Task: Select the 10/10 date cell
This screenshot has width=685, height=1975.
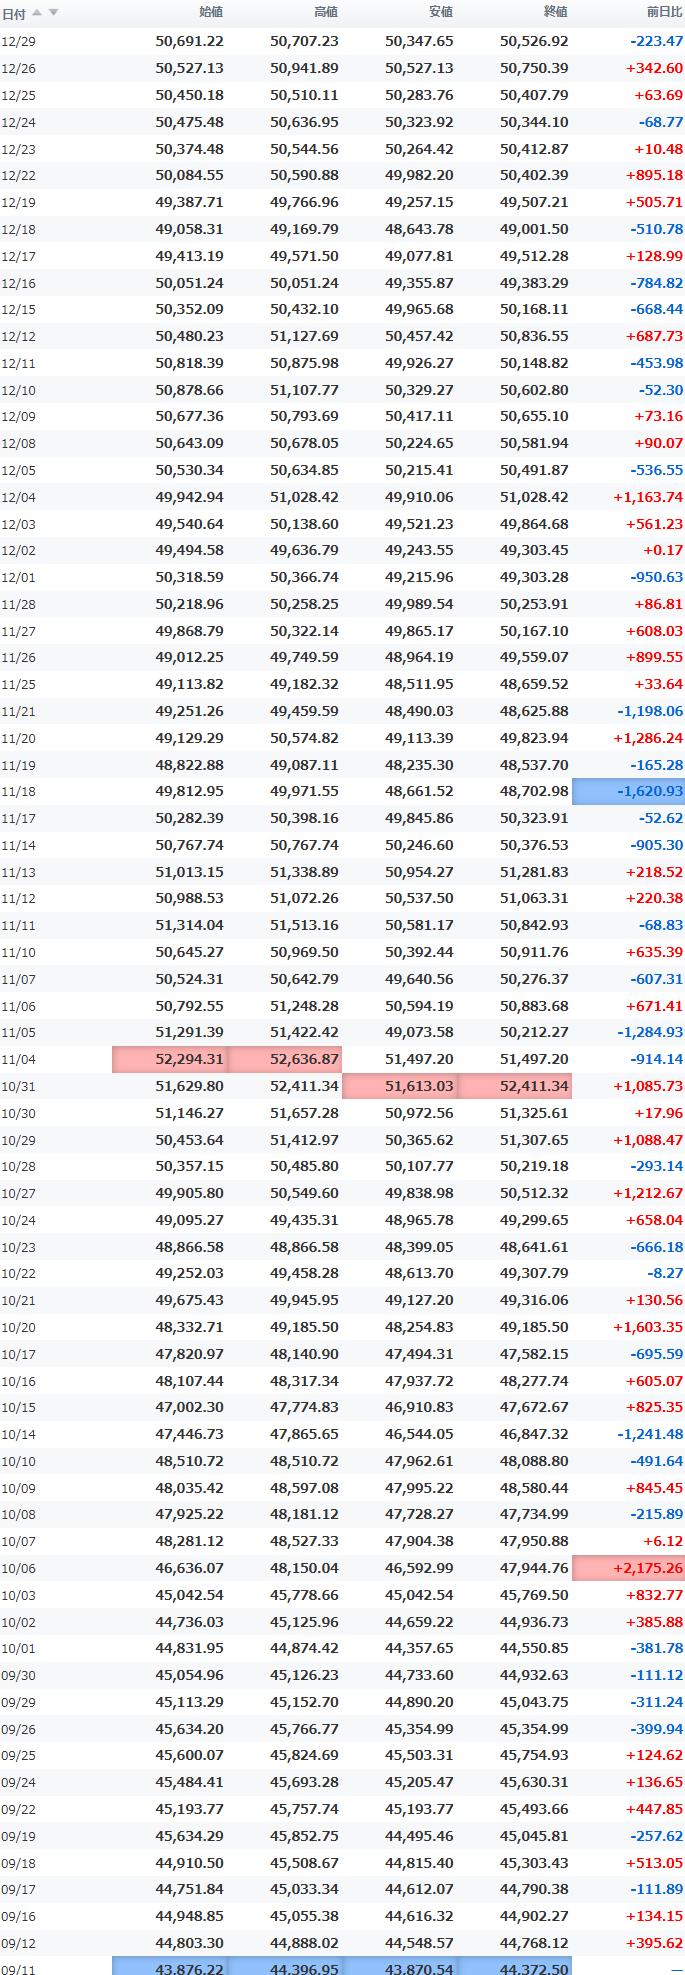Action: pyautogui.click(x=18, y=1461)
